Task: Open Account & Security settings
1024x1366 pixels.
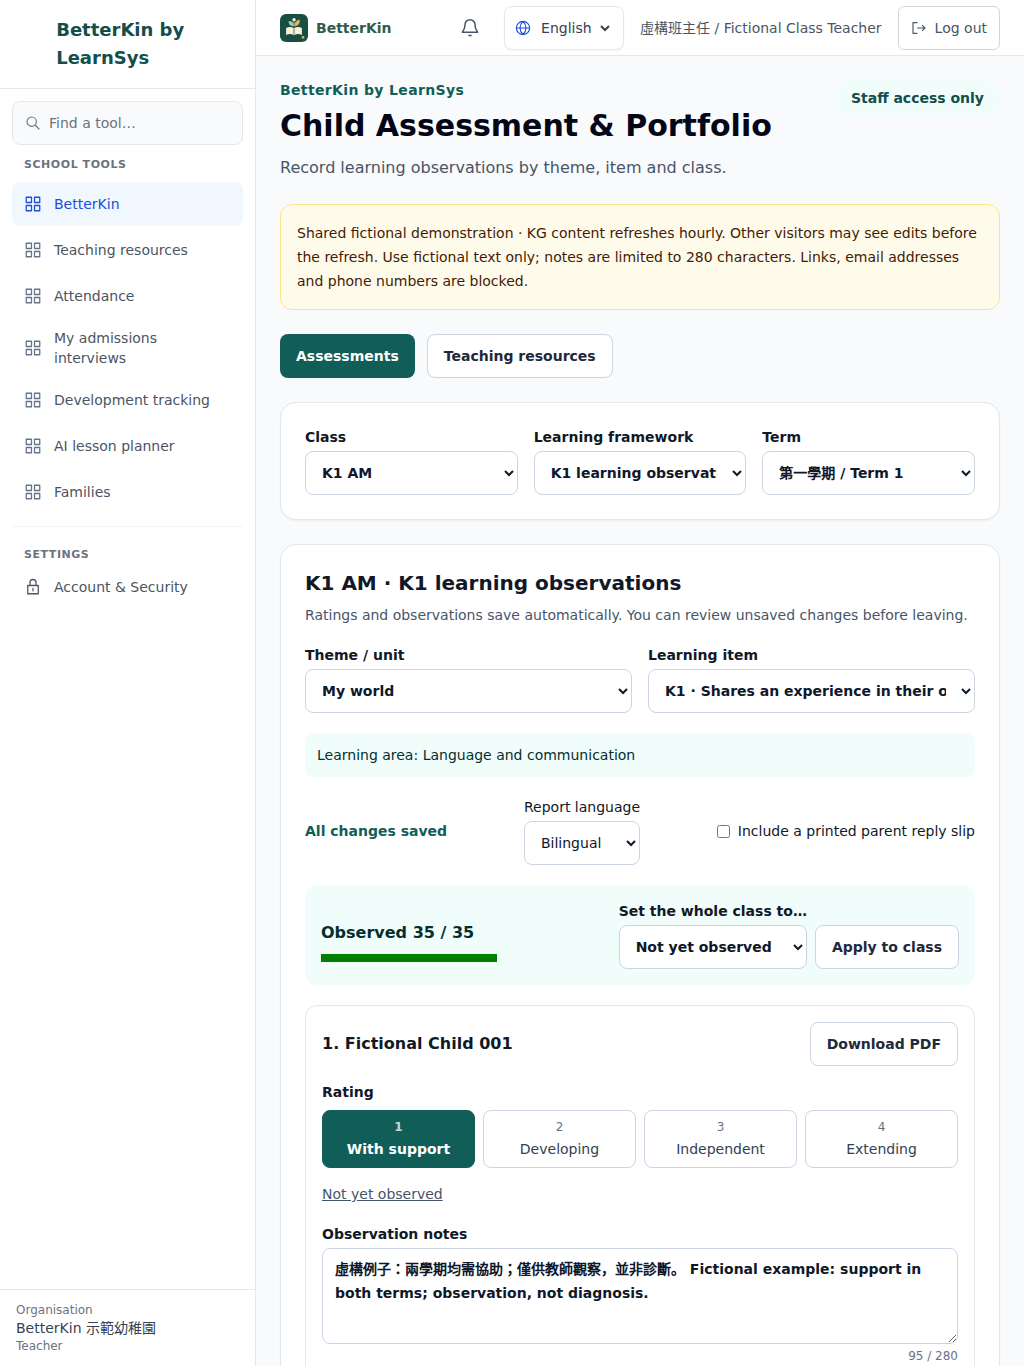Action: [x=127, y=587]
